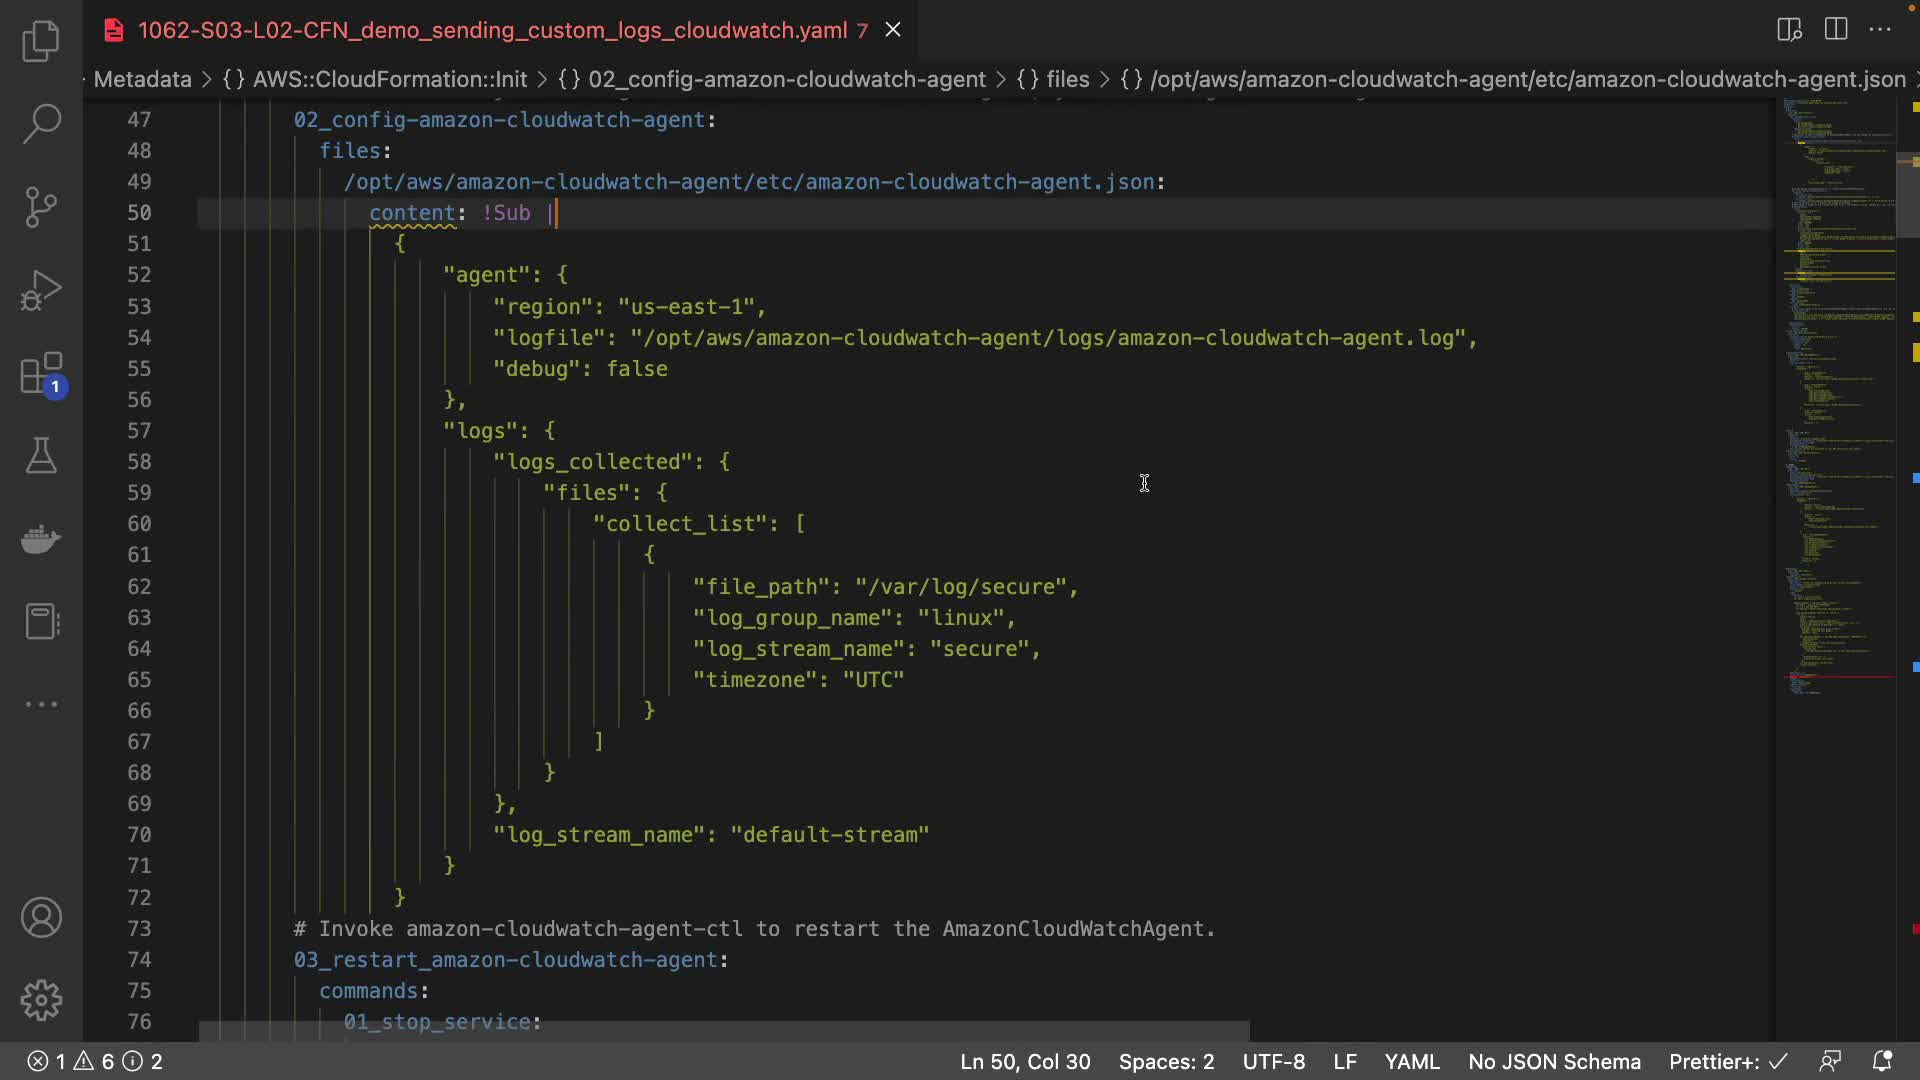Open the Testing flask icon
The image size is (1920, 1080).
point(41,456)
